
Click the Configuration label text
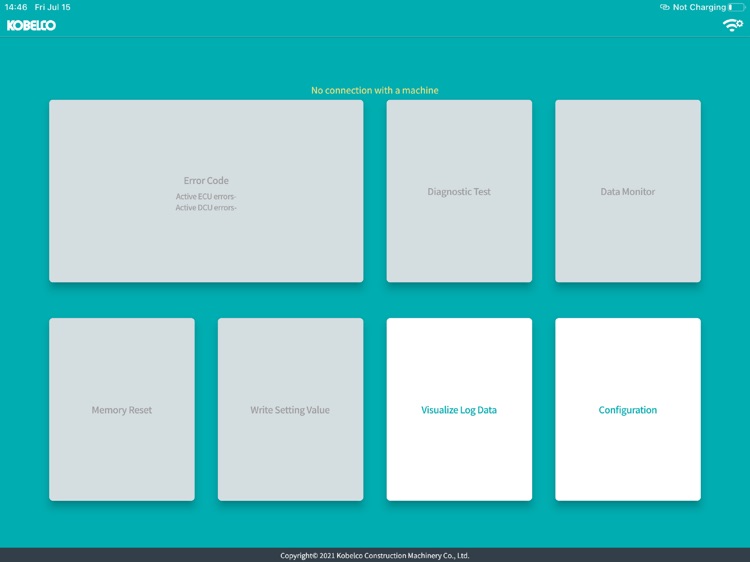(x=628, y=410)
